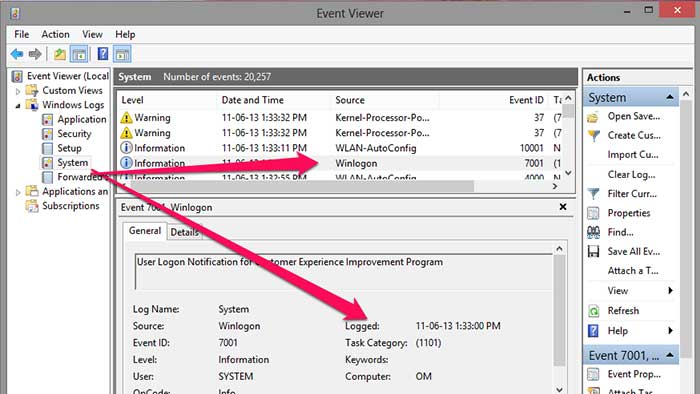Click the Filter Current Log funnel icon
Viewport: 700px width, 394px height.
[593, 194]
